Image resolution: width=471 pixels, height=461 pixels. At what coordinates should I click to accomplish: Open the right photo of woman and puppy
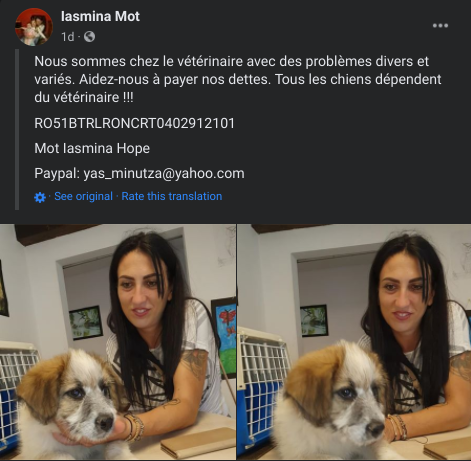pos(354,342)
